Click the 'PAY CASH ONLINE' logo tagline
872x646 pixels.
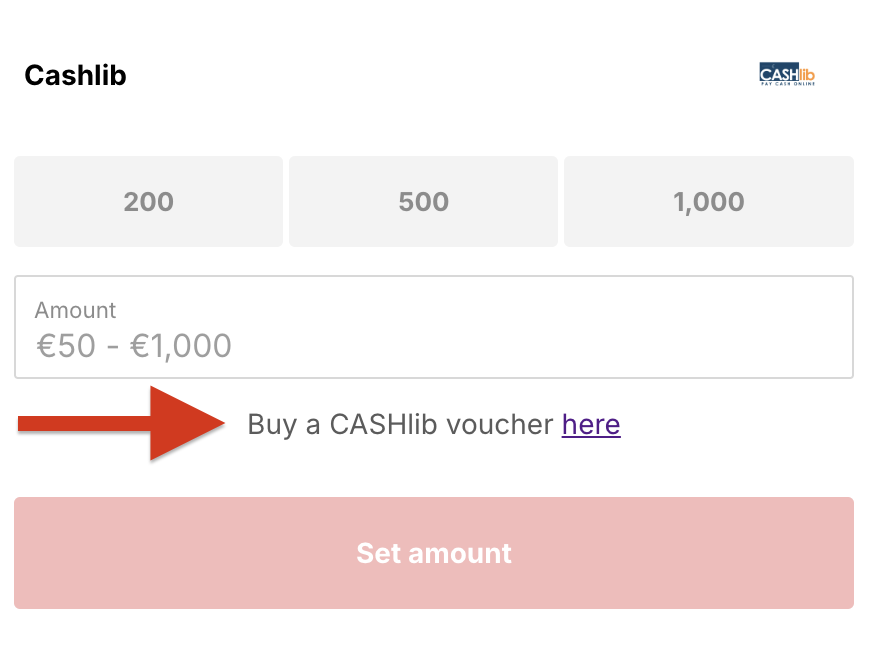click(787, 84)
